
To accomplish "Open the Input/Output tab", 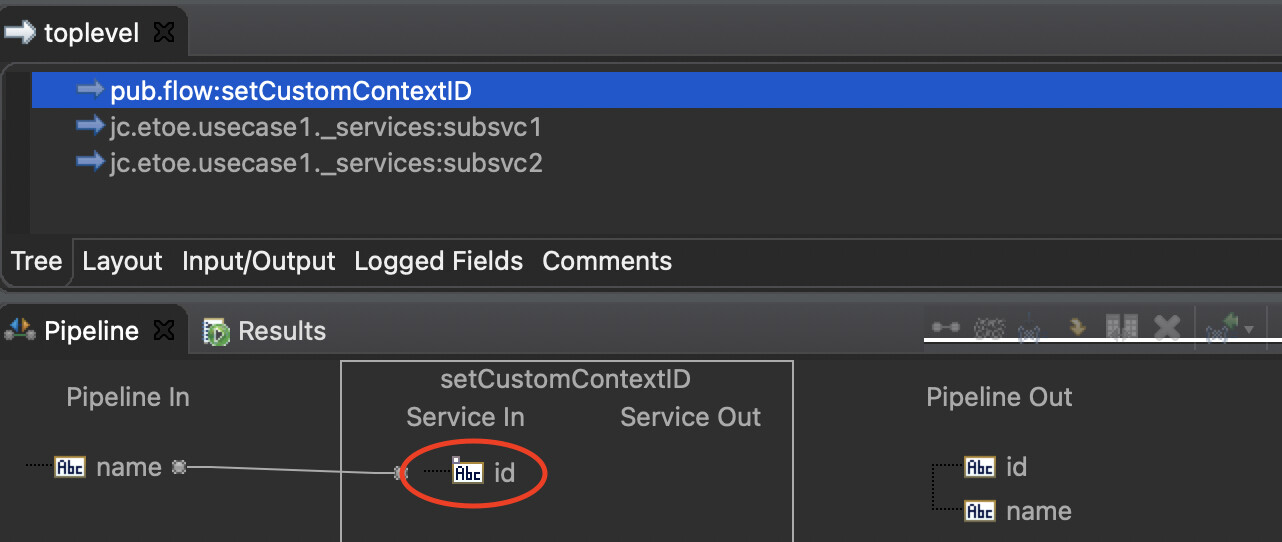I will coord(258,261).
